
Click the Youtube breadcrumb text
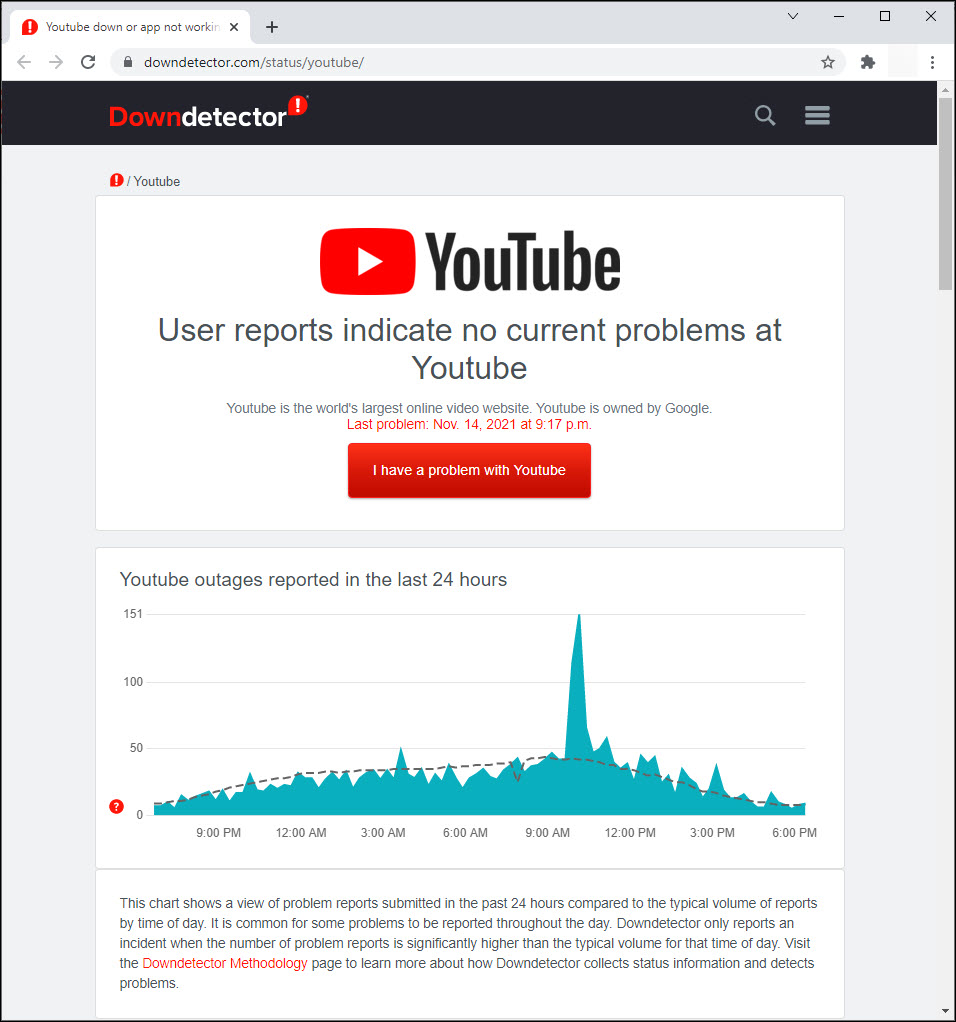(x=156, y=181)
